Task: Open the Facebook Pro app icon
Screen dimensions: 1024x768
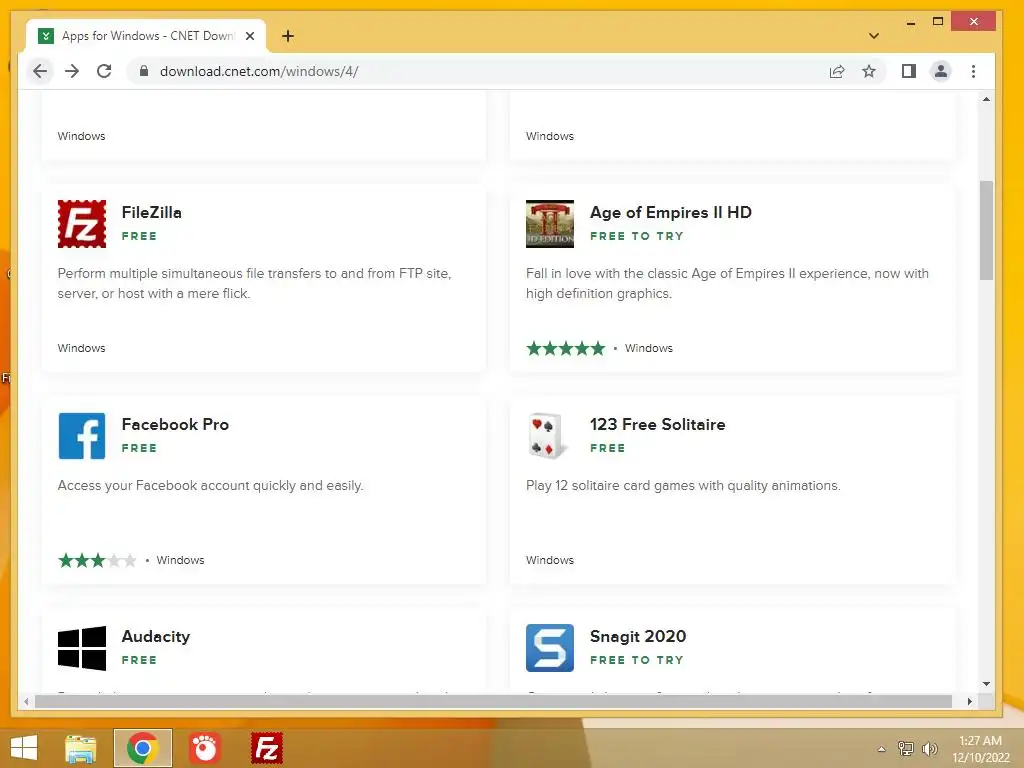Action: (82, 436)
